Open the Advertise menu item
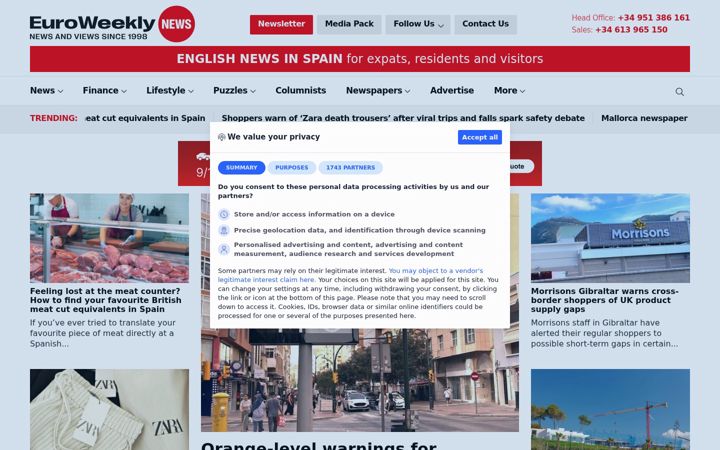Image resolution: width=720 pixels, height=450 pixels. 452,90
